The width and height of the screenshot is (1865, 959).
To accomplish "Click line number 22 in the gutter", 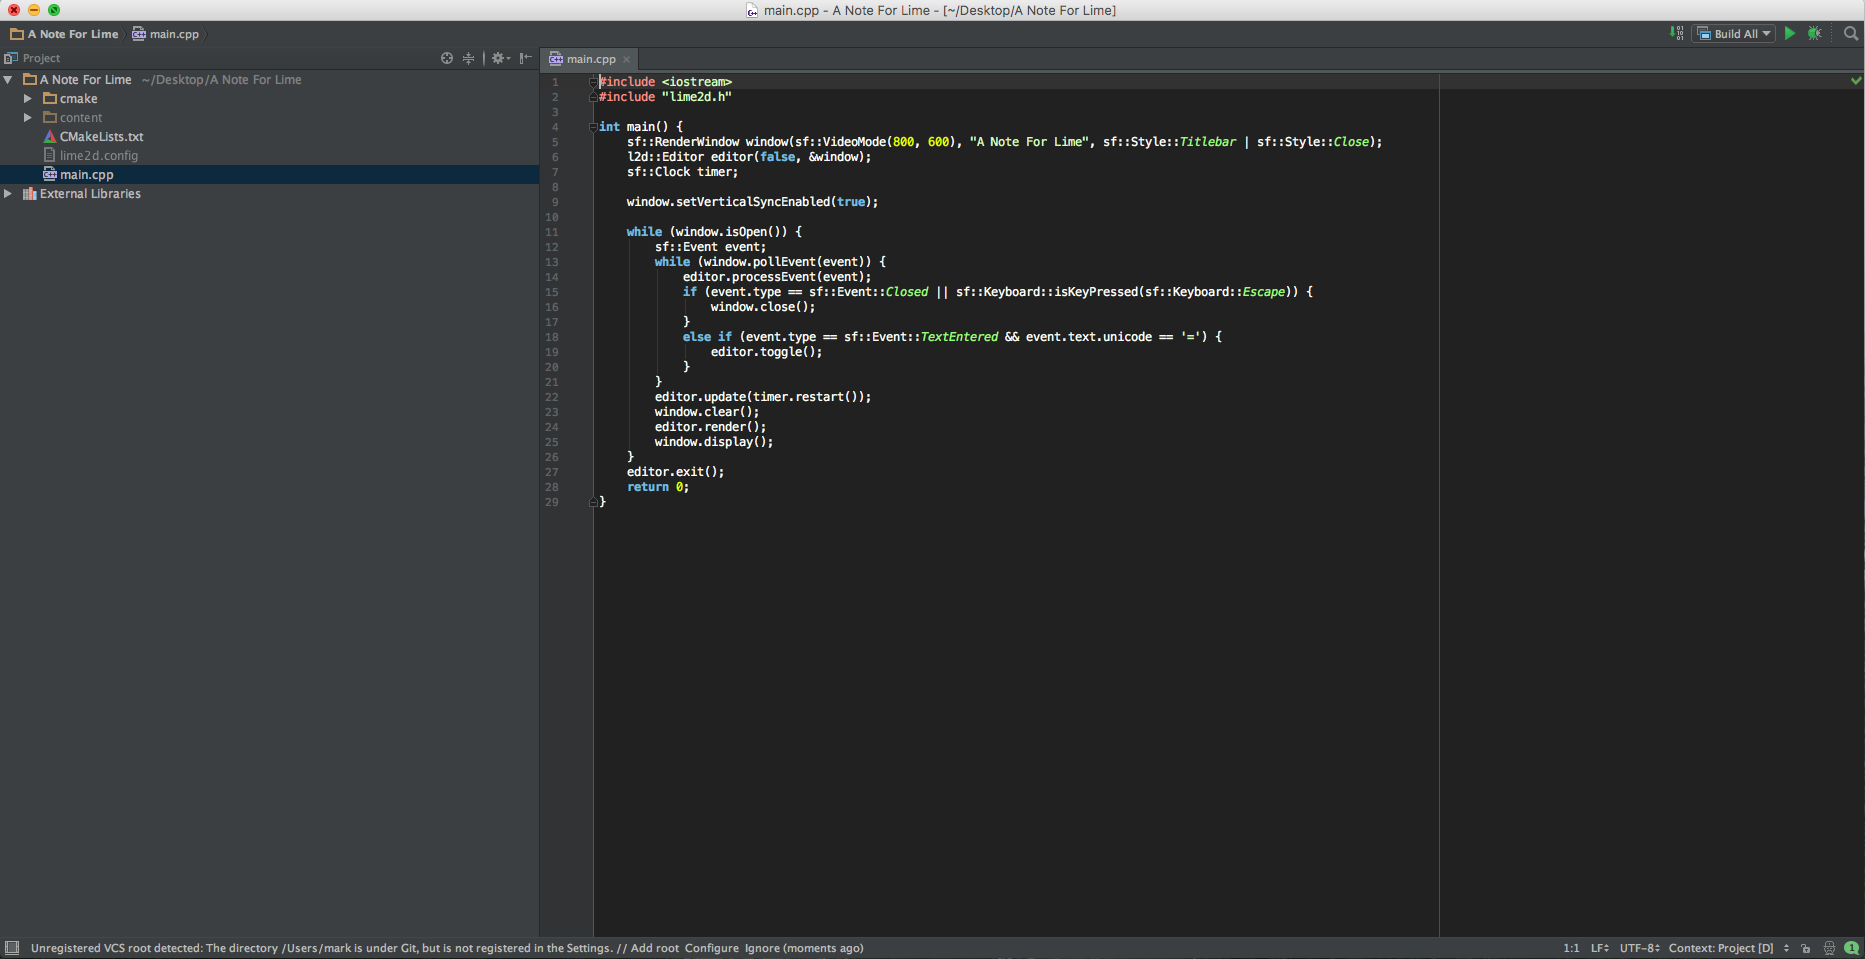I will pos(552,397).
